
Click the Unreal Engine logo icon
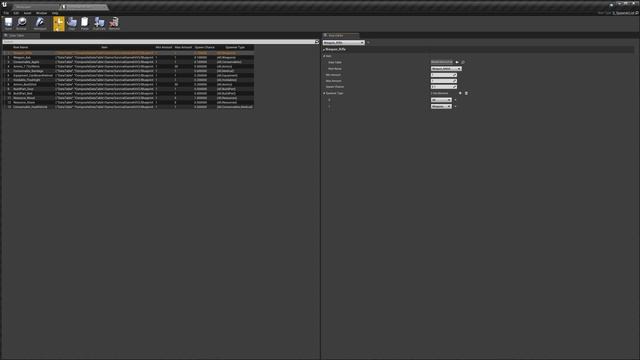click(4, 4)
